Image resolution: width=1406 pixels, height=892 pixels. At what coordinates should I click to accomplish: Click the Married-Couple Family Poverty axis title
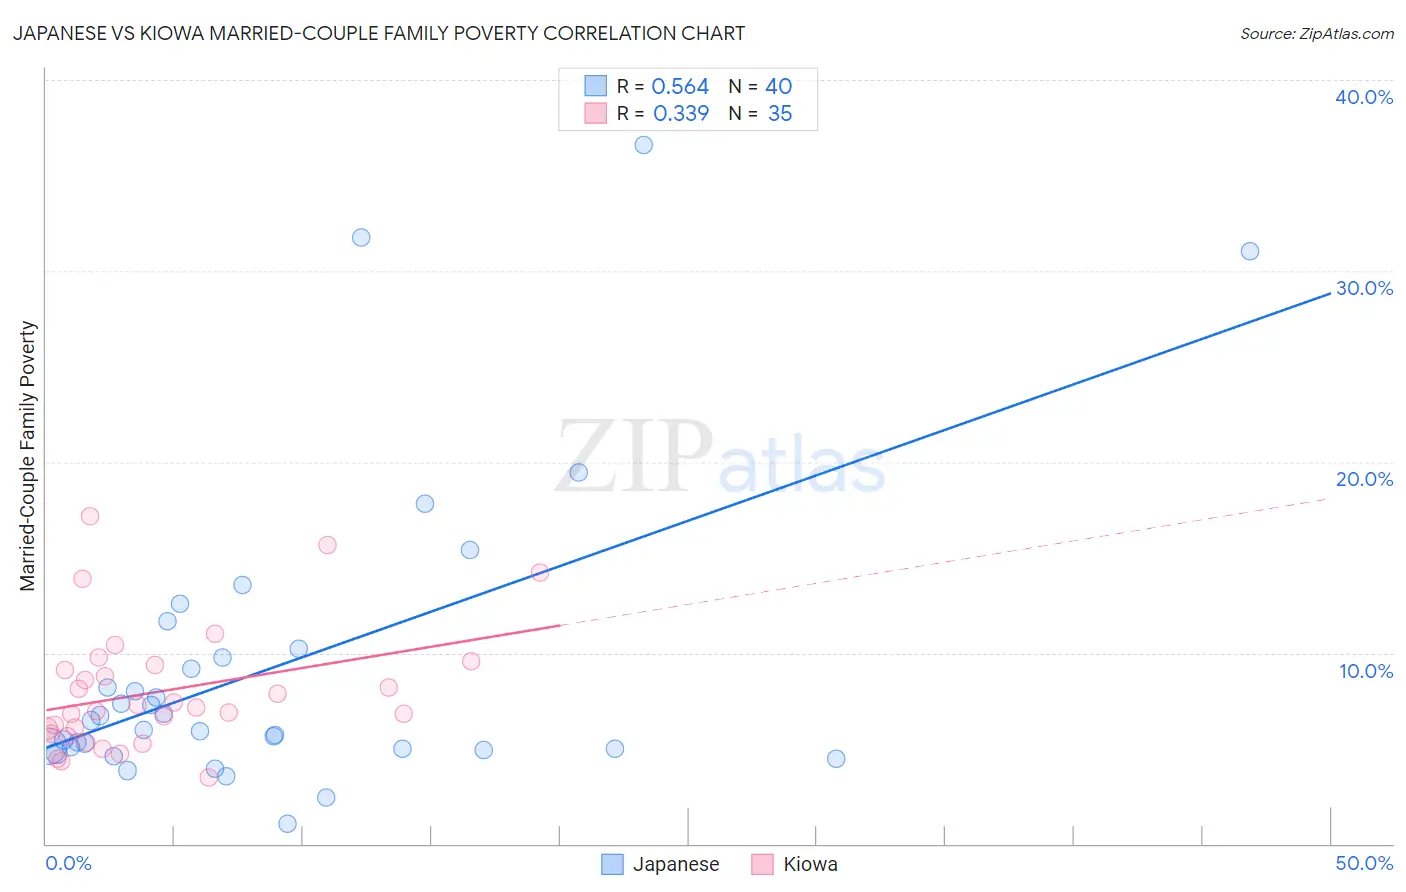[28, 456]
